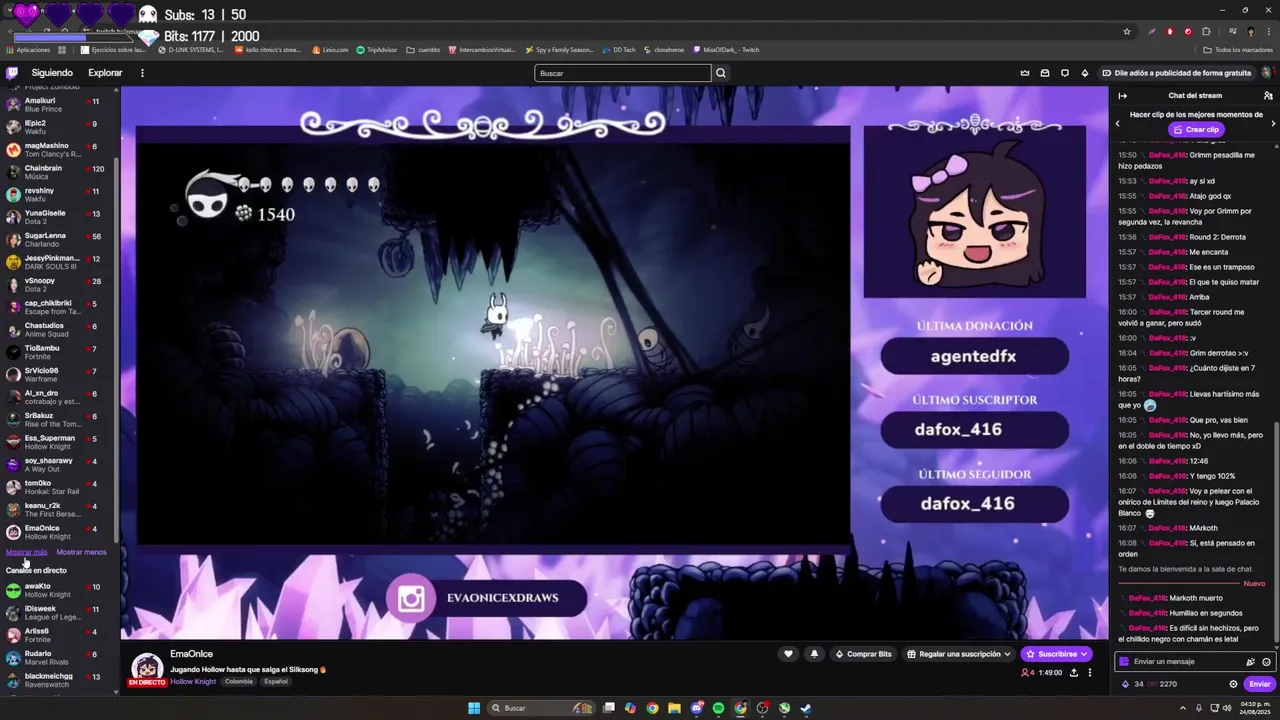Screen dimensions: 1280x720
Task: Click the EmaOnIce channel name title
Action: (191, 654)
